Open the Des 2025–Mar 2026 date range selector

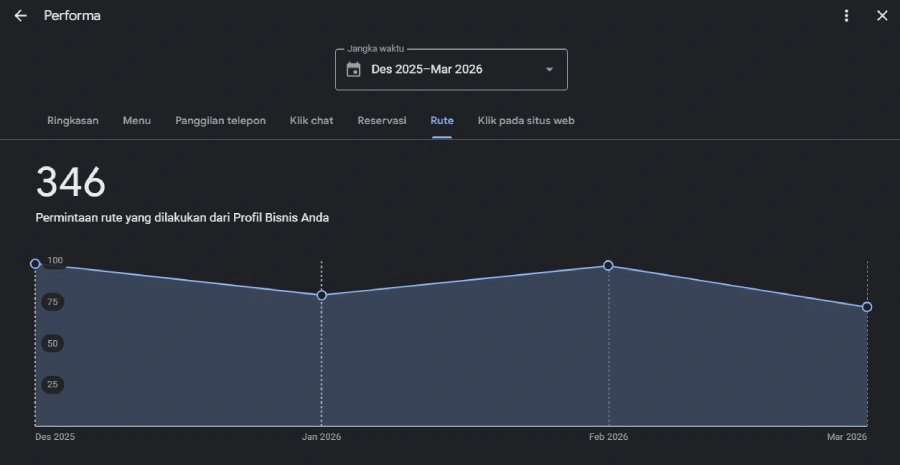[x=451, y=69]
